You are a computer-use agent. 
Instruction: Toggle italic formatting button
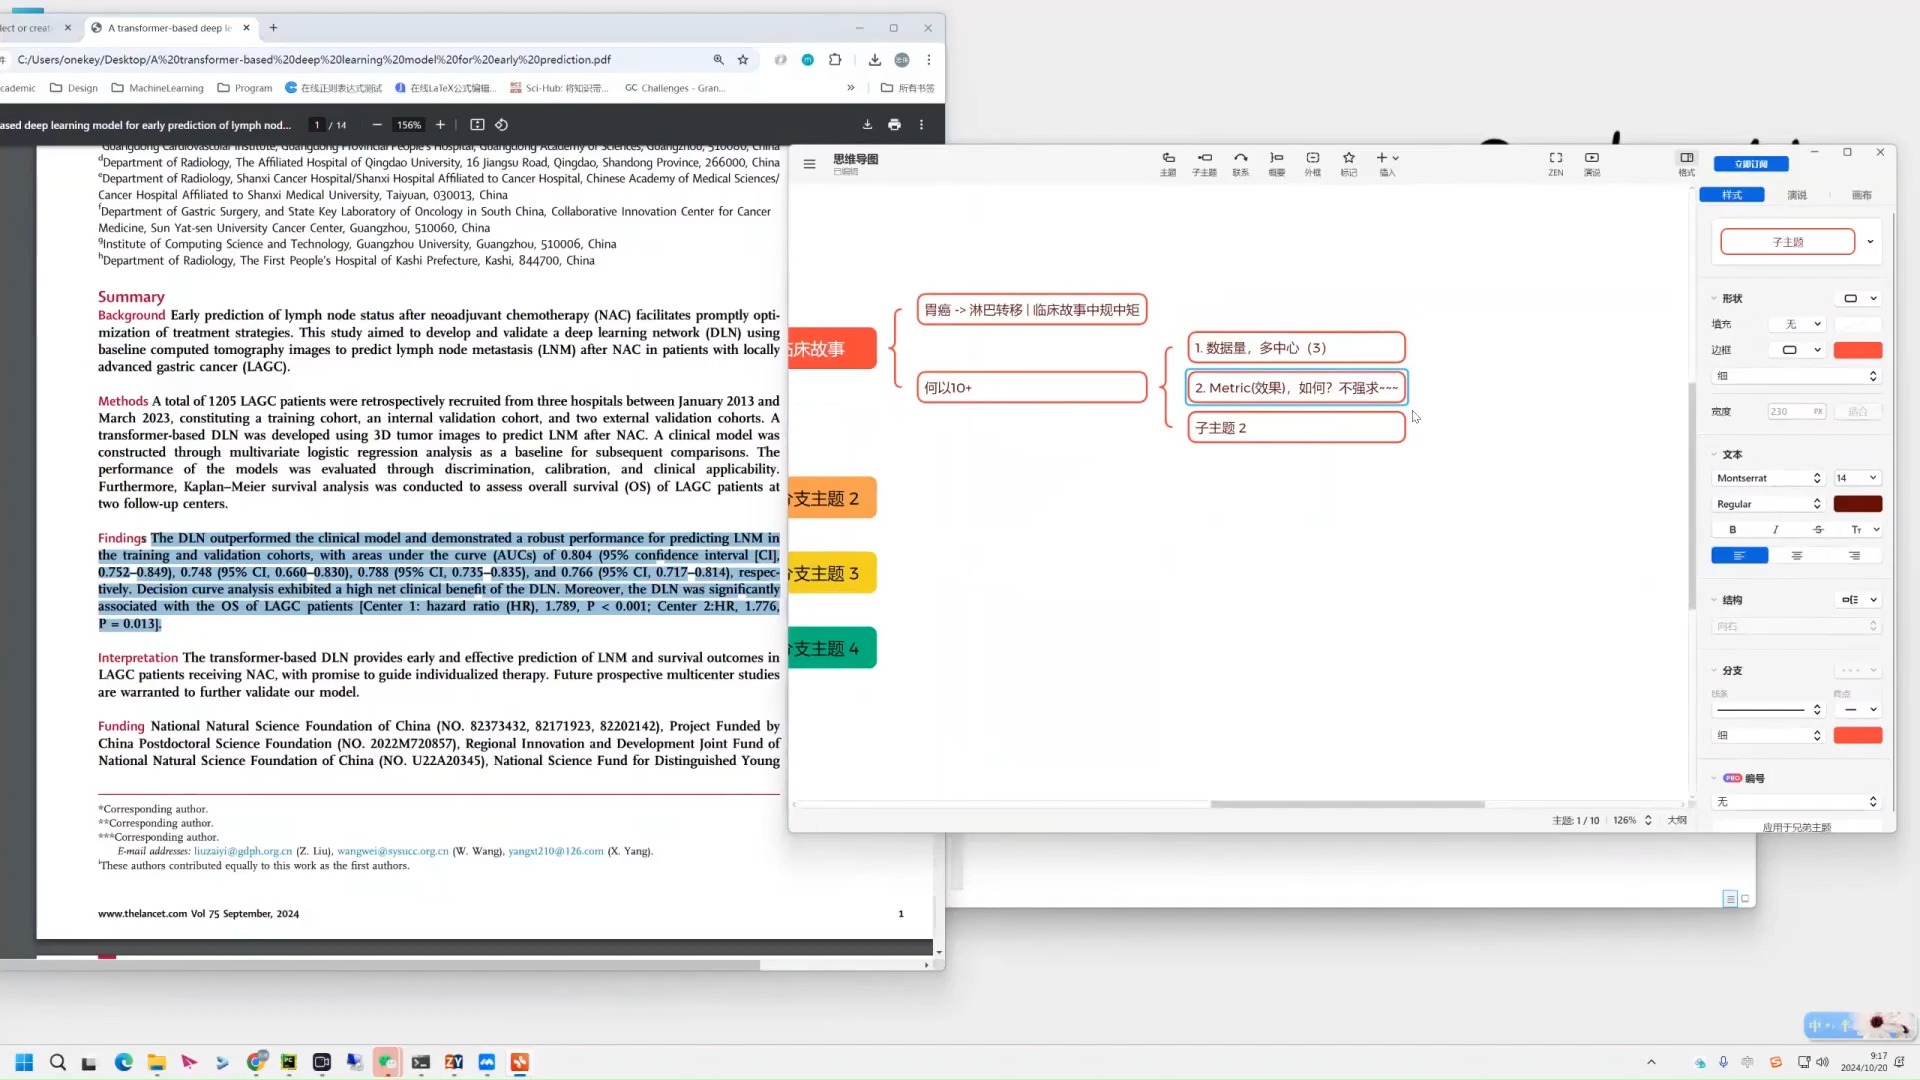1776,530
